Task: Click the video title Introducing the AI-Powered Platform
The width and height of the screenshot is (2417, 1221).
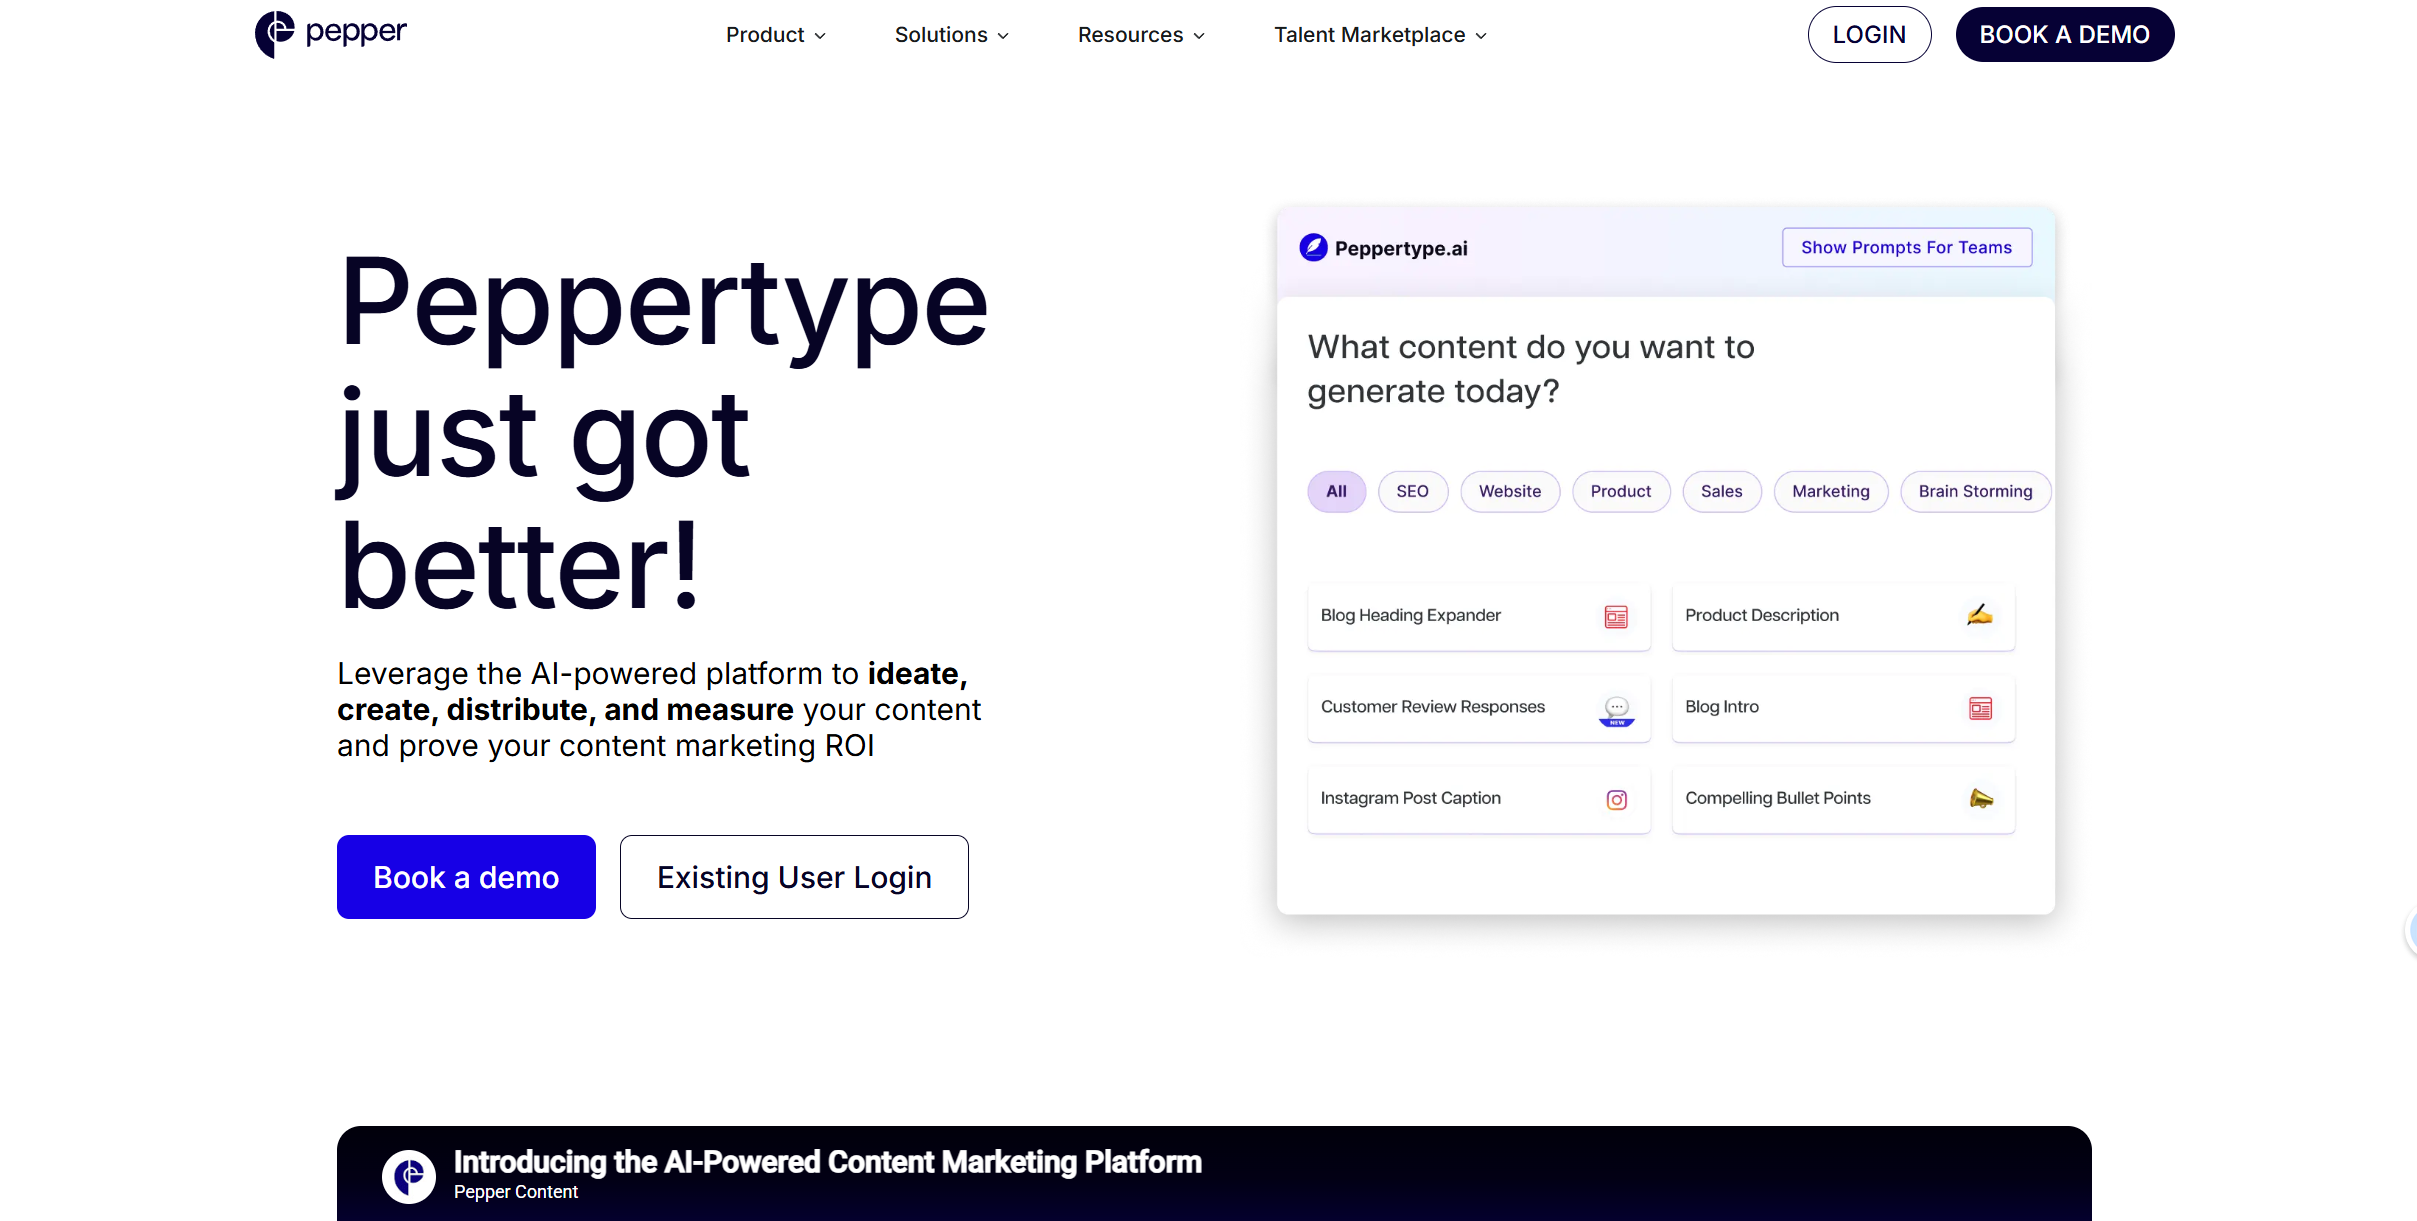Action: click(x=828, y=1162)
